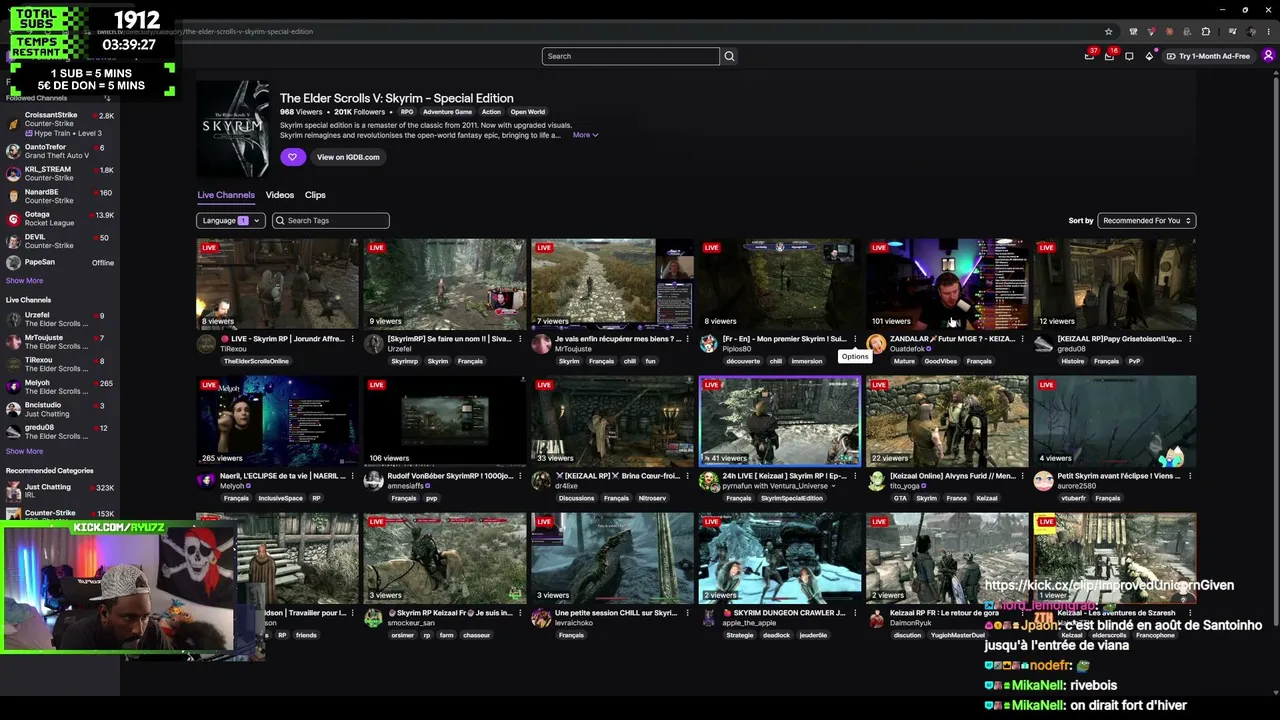Click aurore2580's channel avatar

tap(1043, 481)
